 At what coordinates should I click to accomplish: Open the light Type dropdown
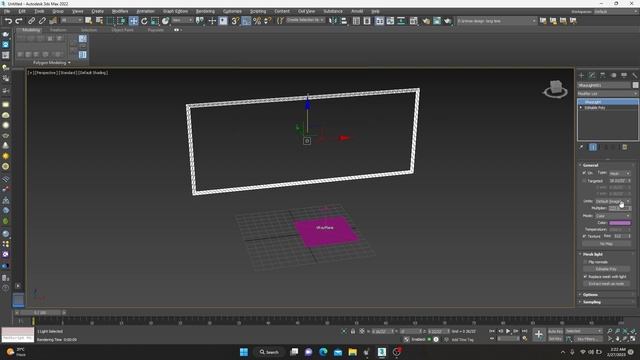(x=620, y=173)
